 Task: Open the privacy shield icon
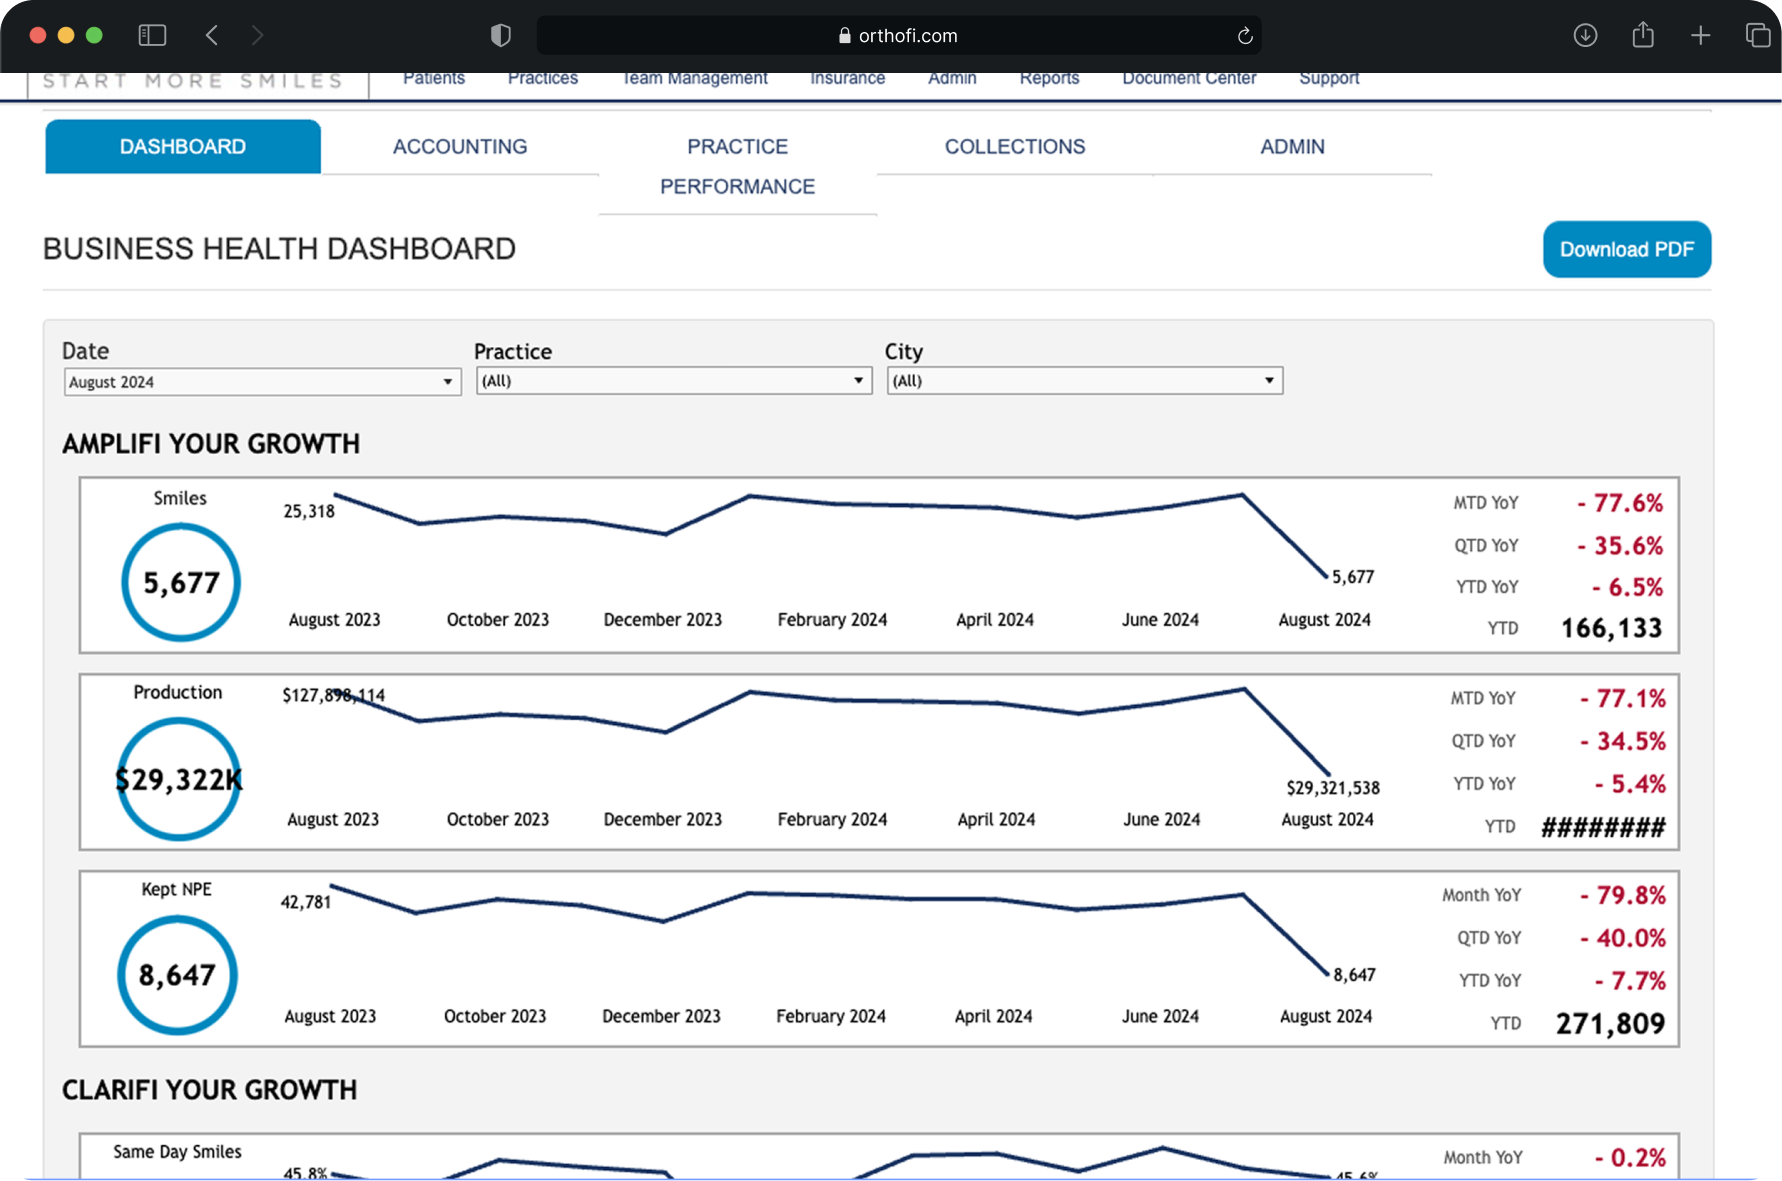(x=501, y=35)
